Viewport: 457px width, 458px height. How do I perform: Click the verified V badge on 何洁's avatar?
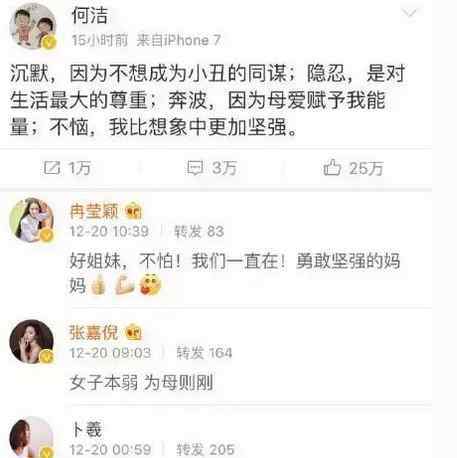point(49,42)
